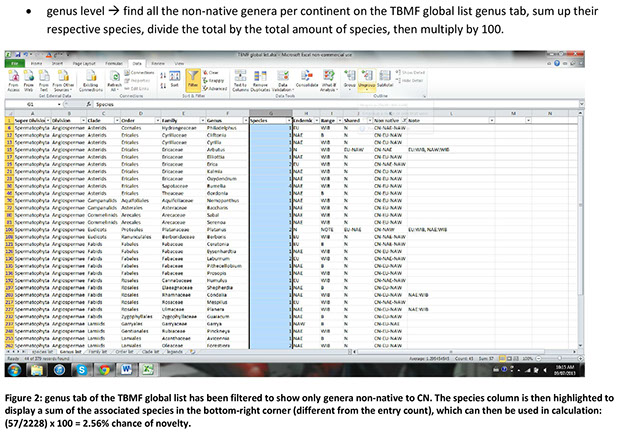Viewport: 618px width, 434px height.
Task: Open the green File tab
Action: (15, 63)
